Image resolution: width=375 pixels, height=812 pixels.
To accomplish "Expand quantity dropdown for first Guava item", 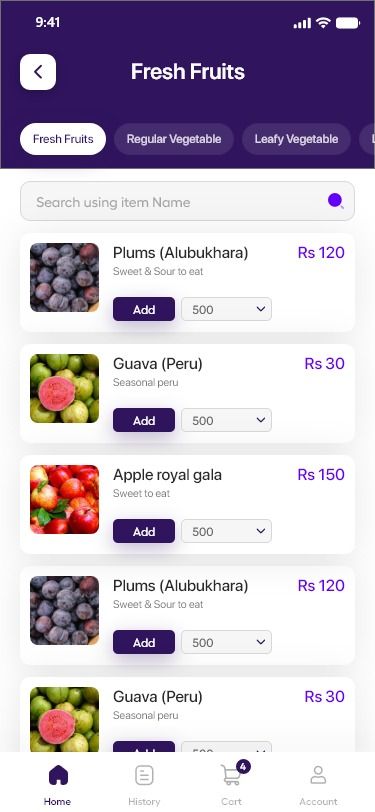I will pyautogui.click(x=226, y=420).
